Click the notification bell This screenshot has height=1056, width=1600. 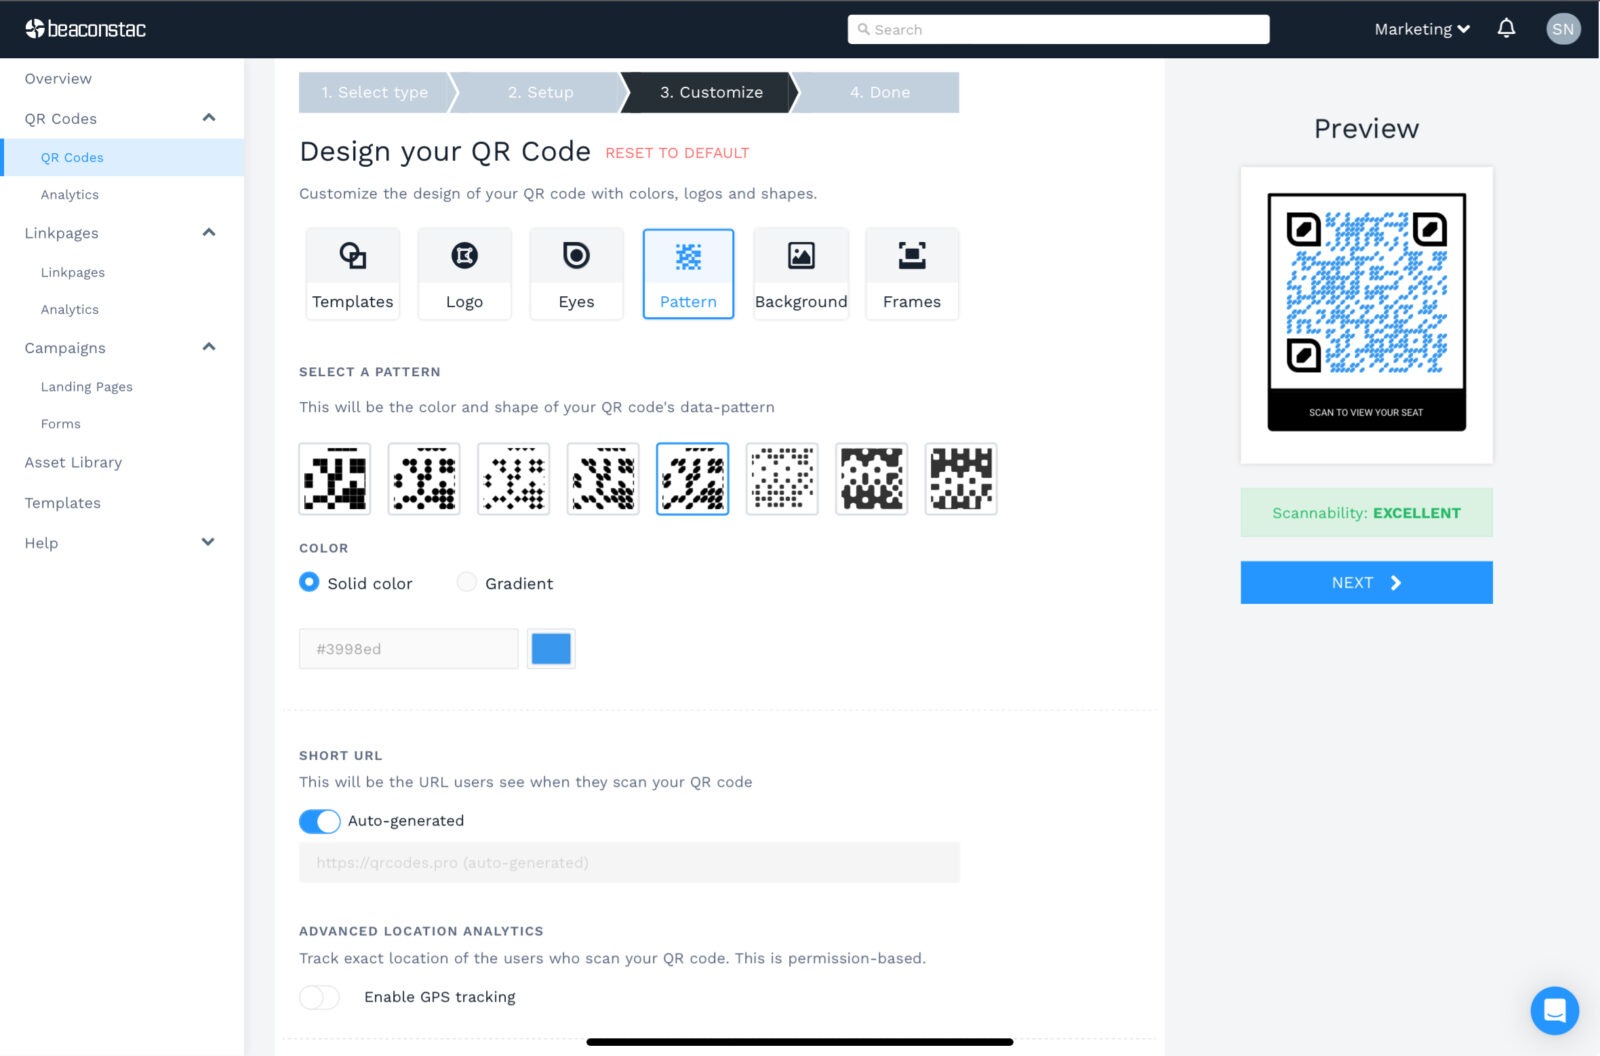[1506, 29]
